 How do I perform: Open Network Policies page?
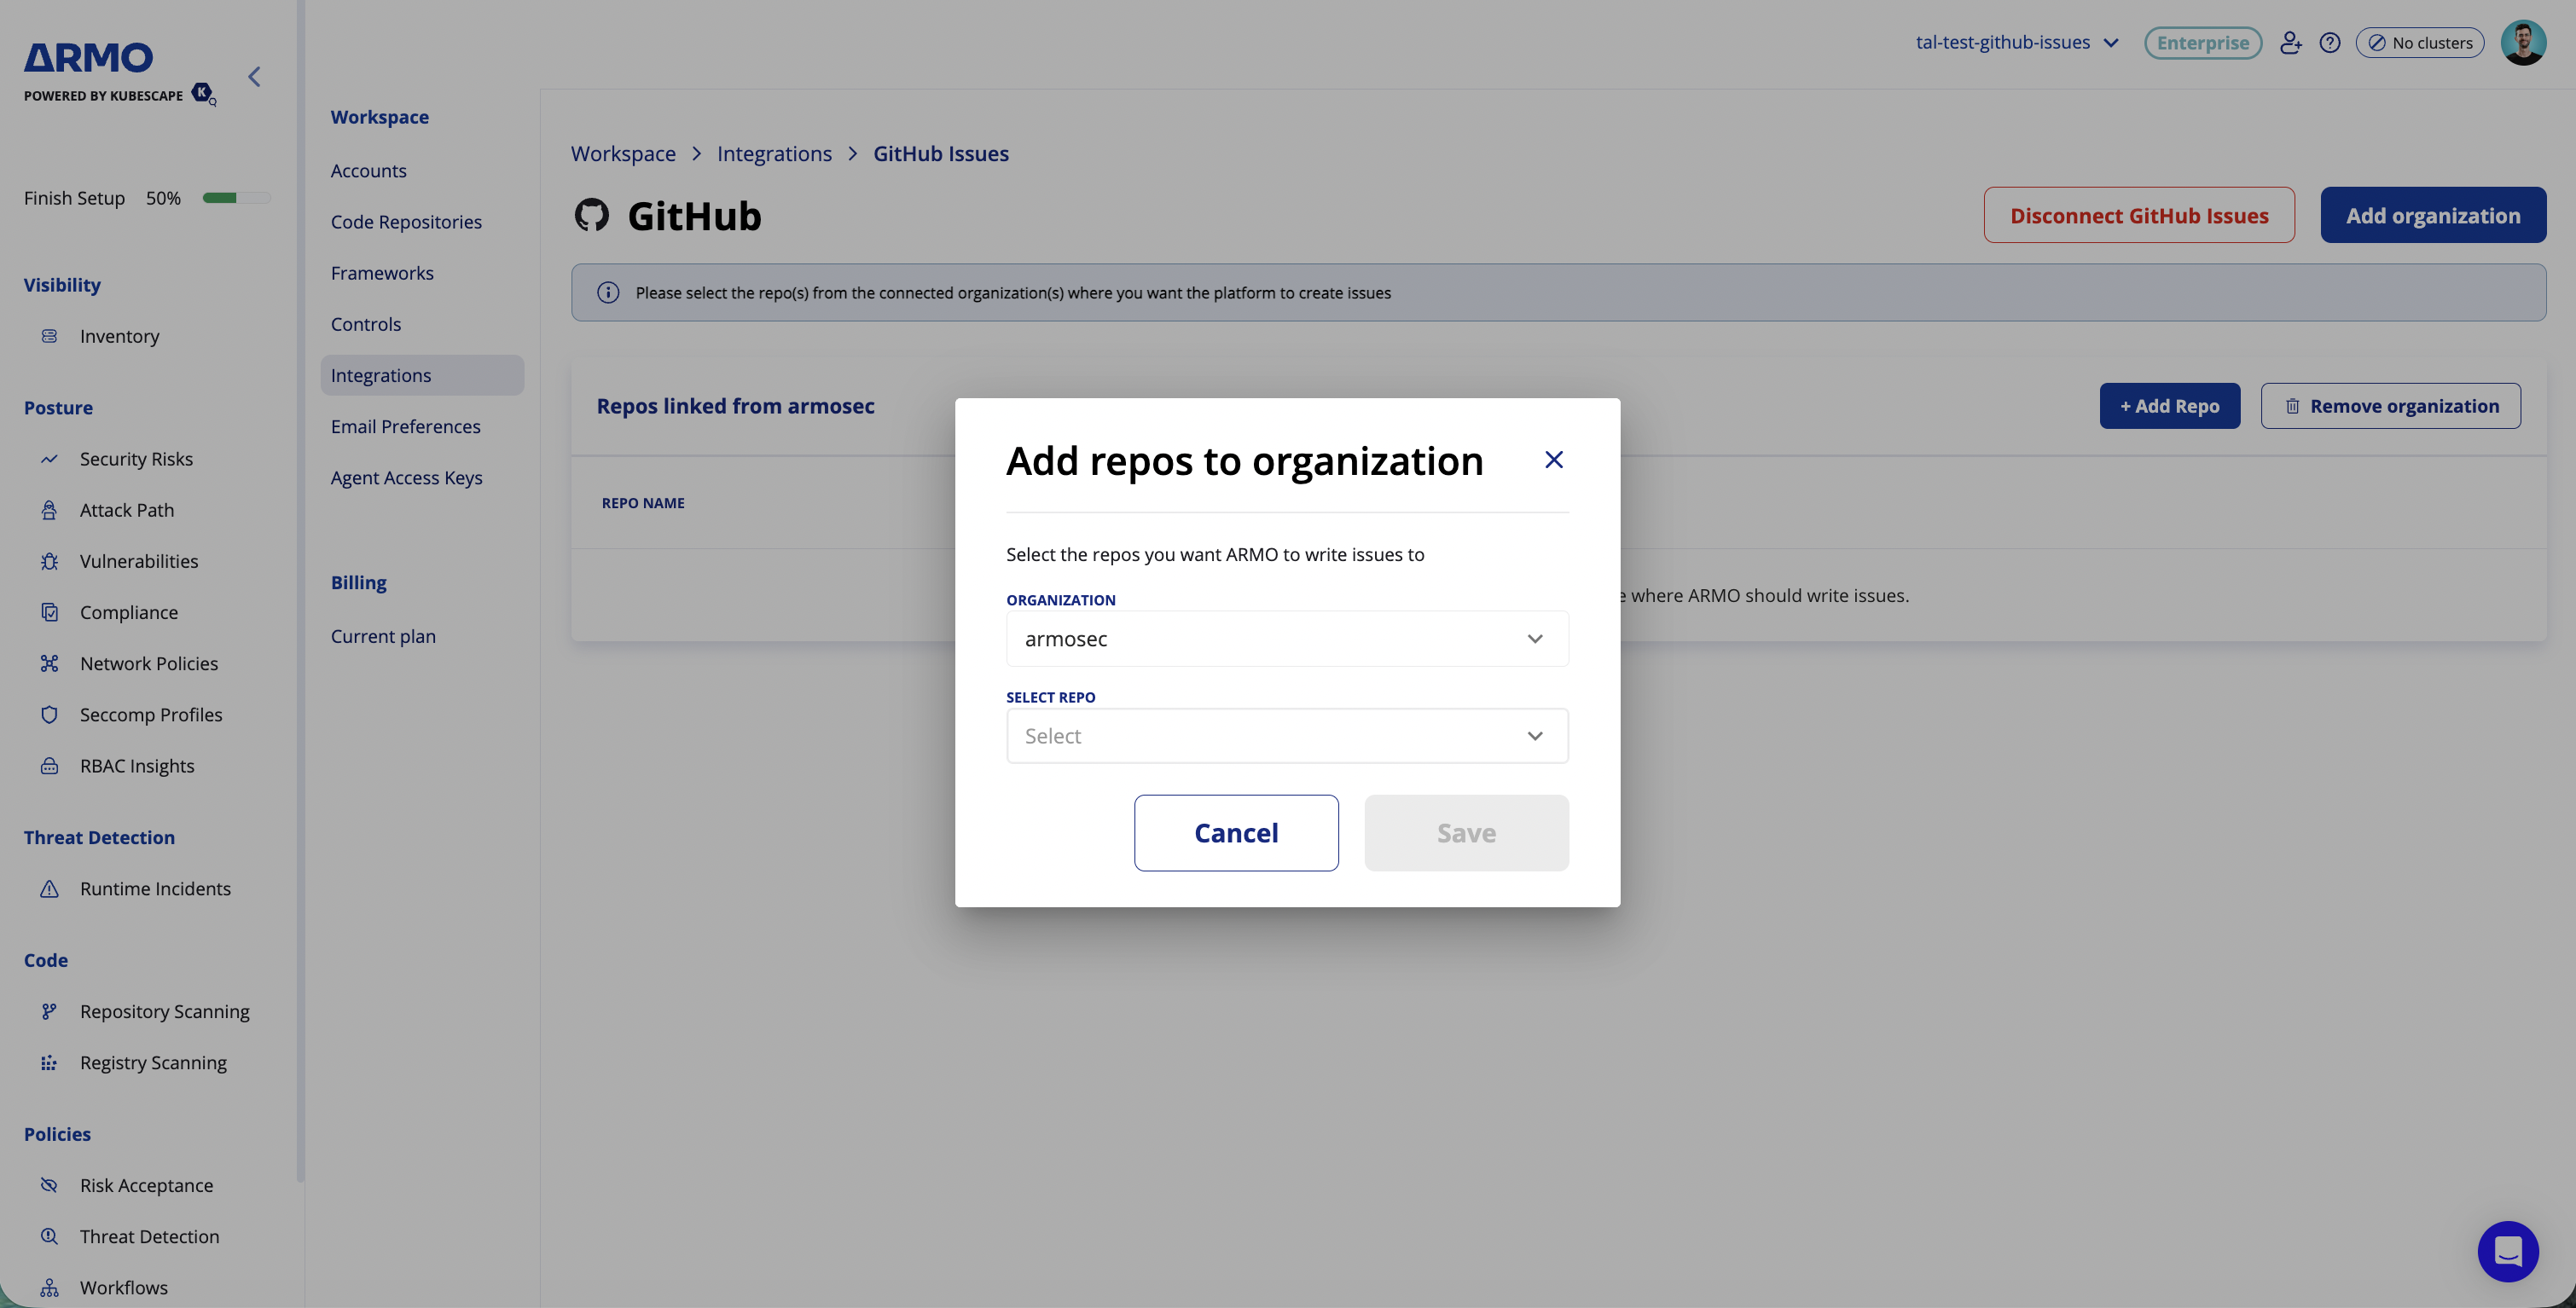(149, 663)
